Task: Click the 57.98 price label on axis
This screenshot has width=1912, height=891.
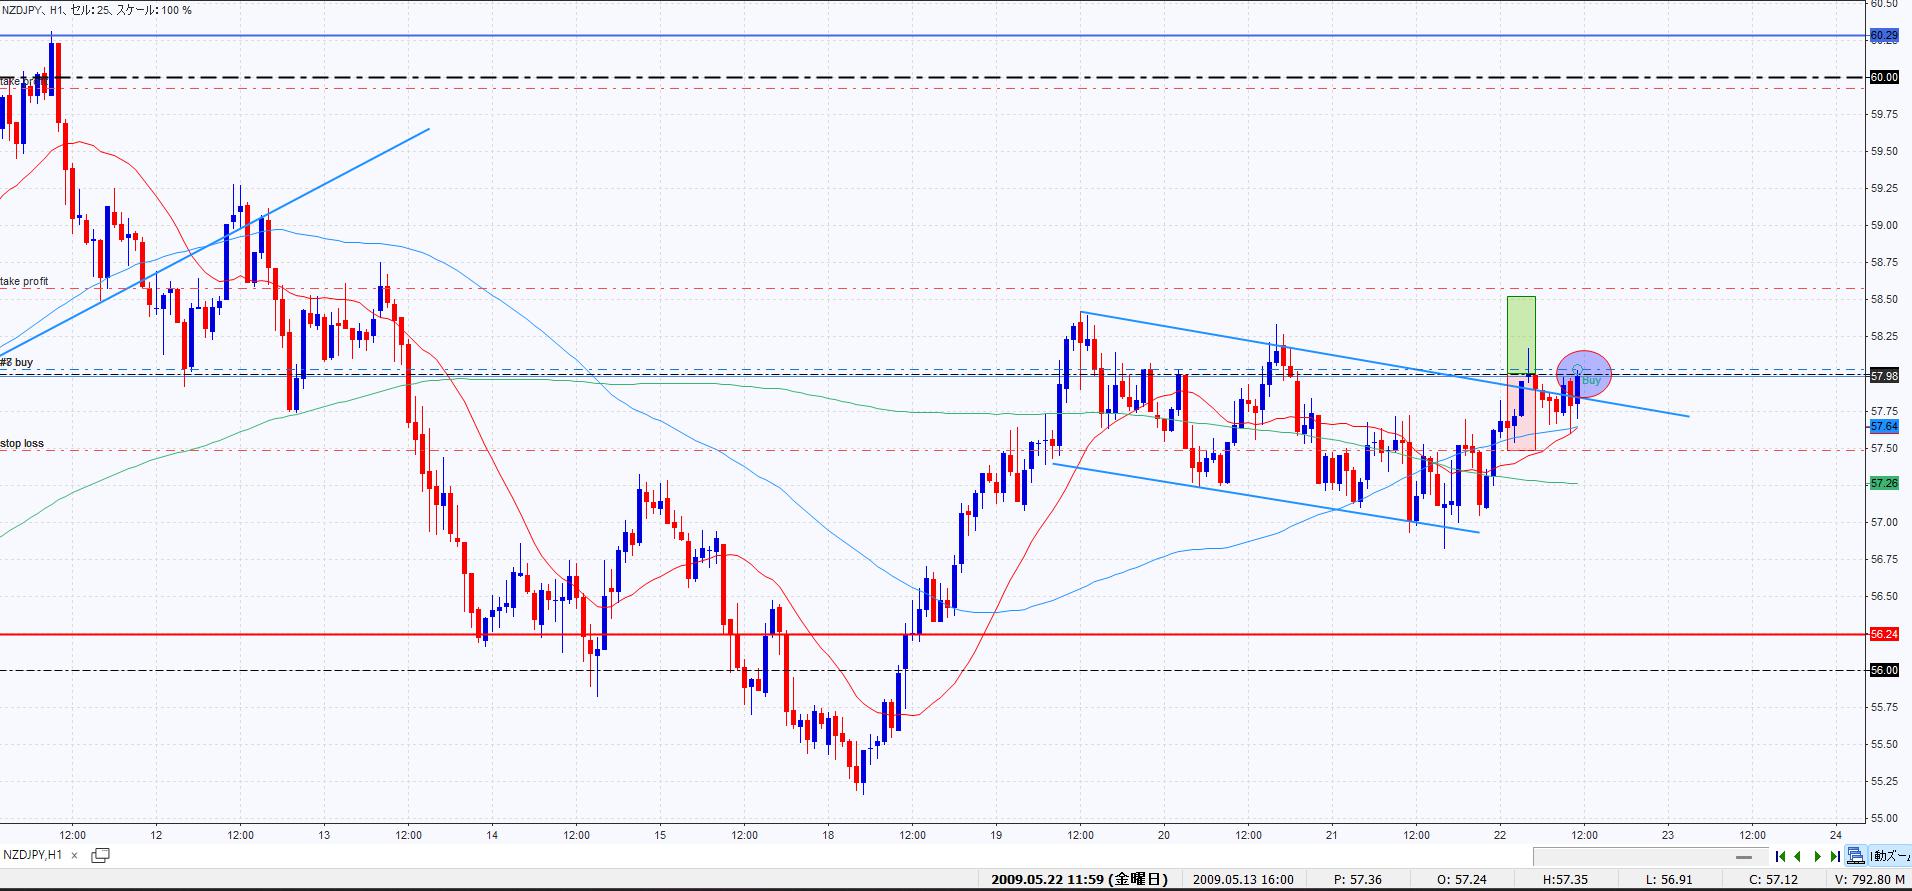Action: pos(1883,376)
